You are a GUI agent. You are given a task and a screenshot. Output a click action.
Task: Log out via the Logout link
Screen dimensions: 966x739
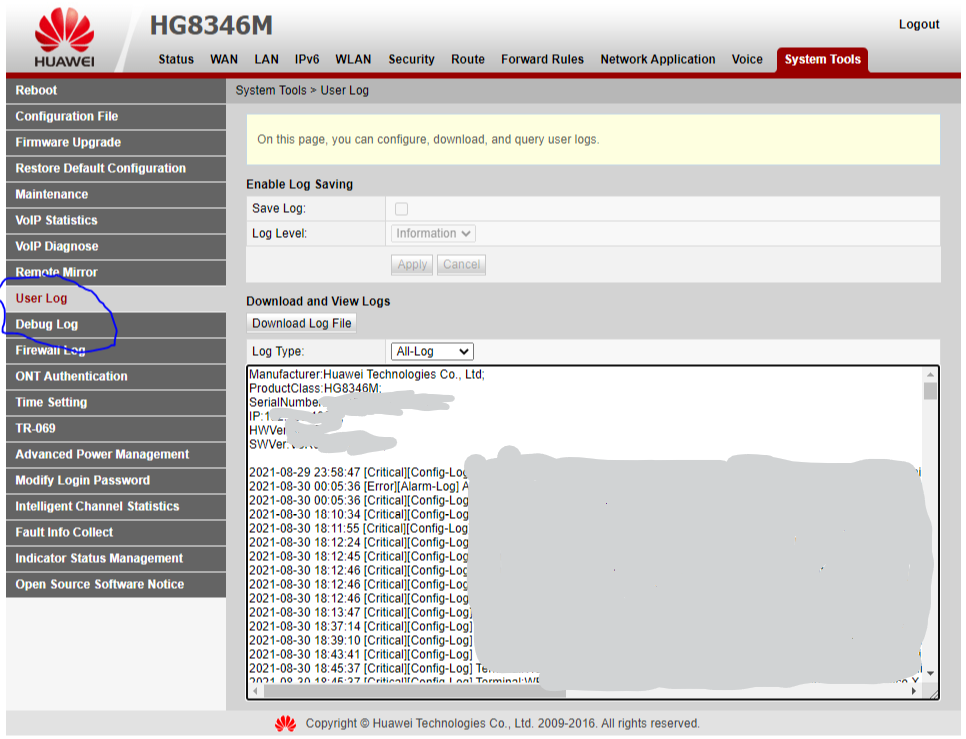[x=919, y=25]
